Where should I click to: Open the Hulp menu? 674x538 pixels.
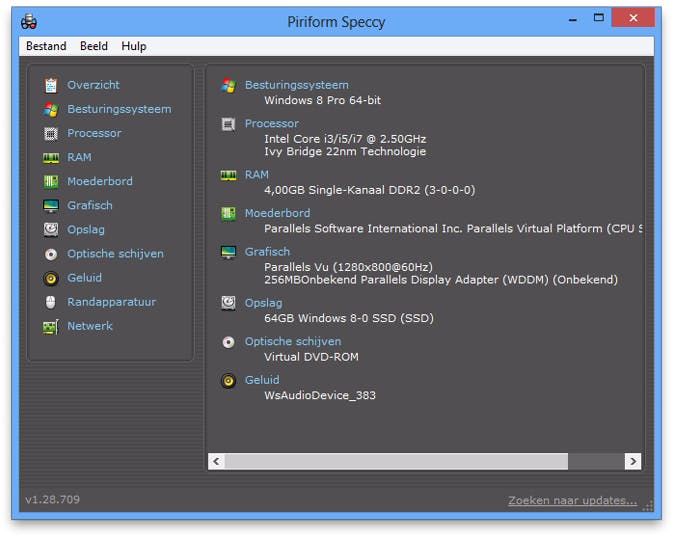[134, 46]
